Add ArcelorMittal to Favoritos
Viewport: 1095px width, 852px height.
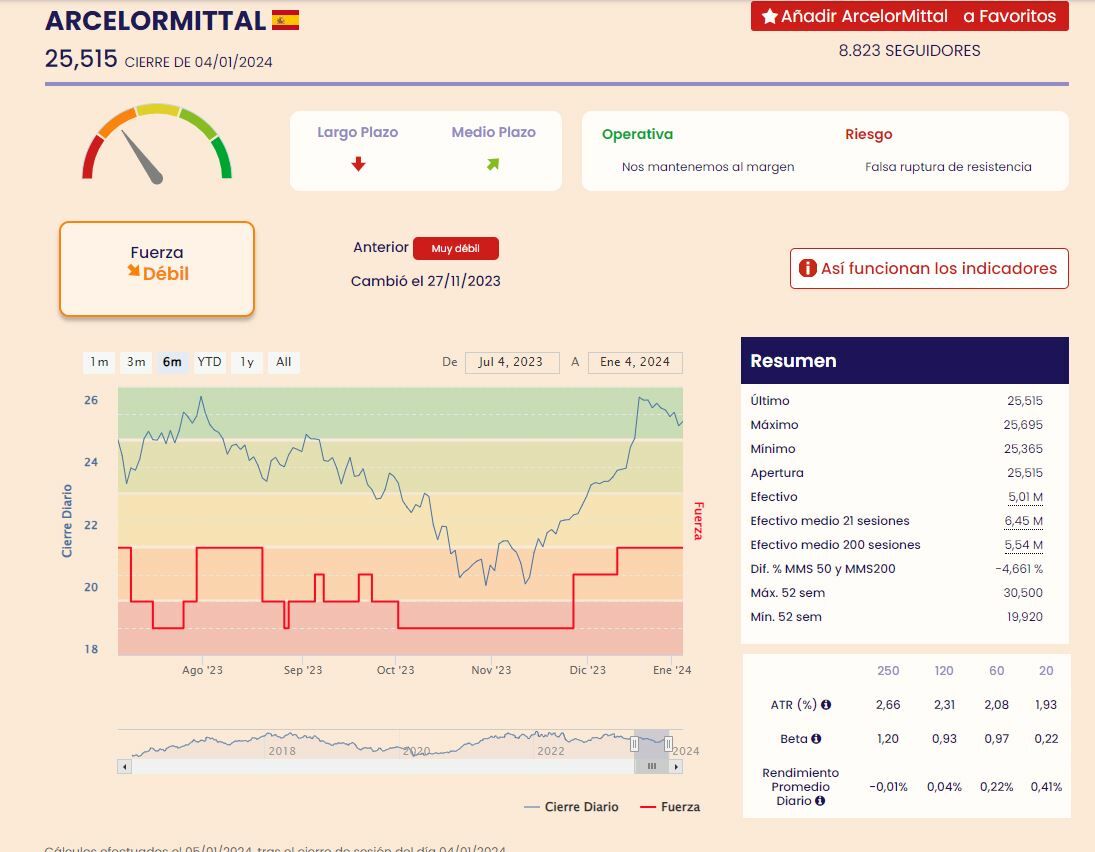click(909, 16)
